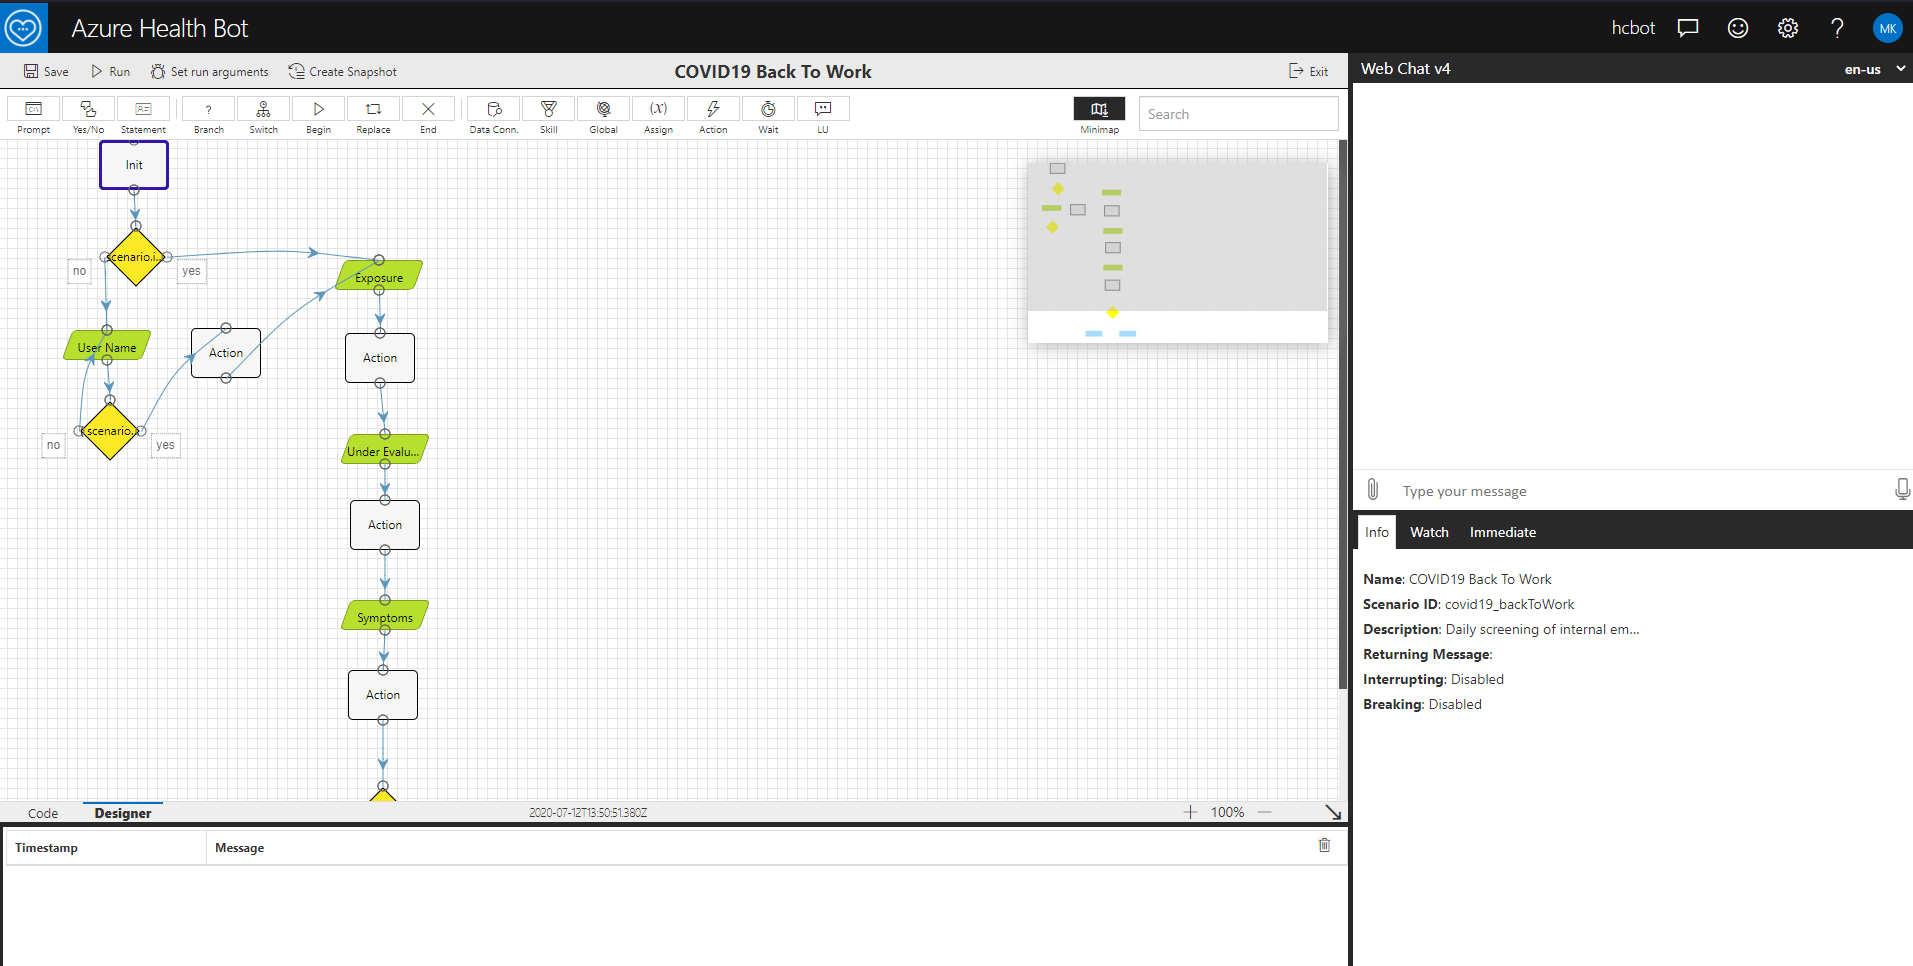Run the scenario
Image resolution: width=1913 pixels, height=966 pixels.
click(x=110, y=71)
